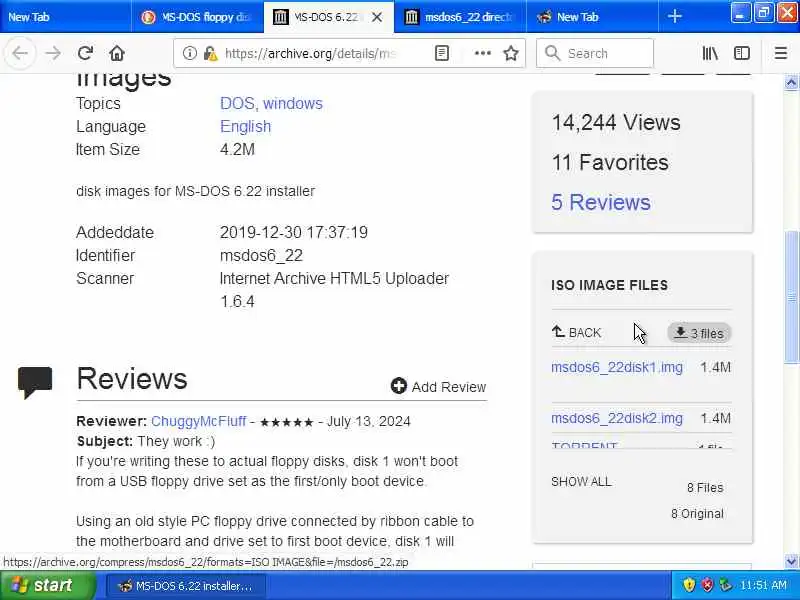
Task: Open a new tab with plus button
Action: (x=674, y=16)
